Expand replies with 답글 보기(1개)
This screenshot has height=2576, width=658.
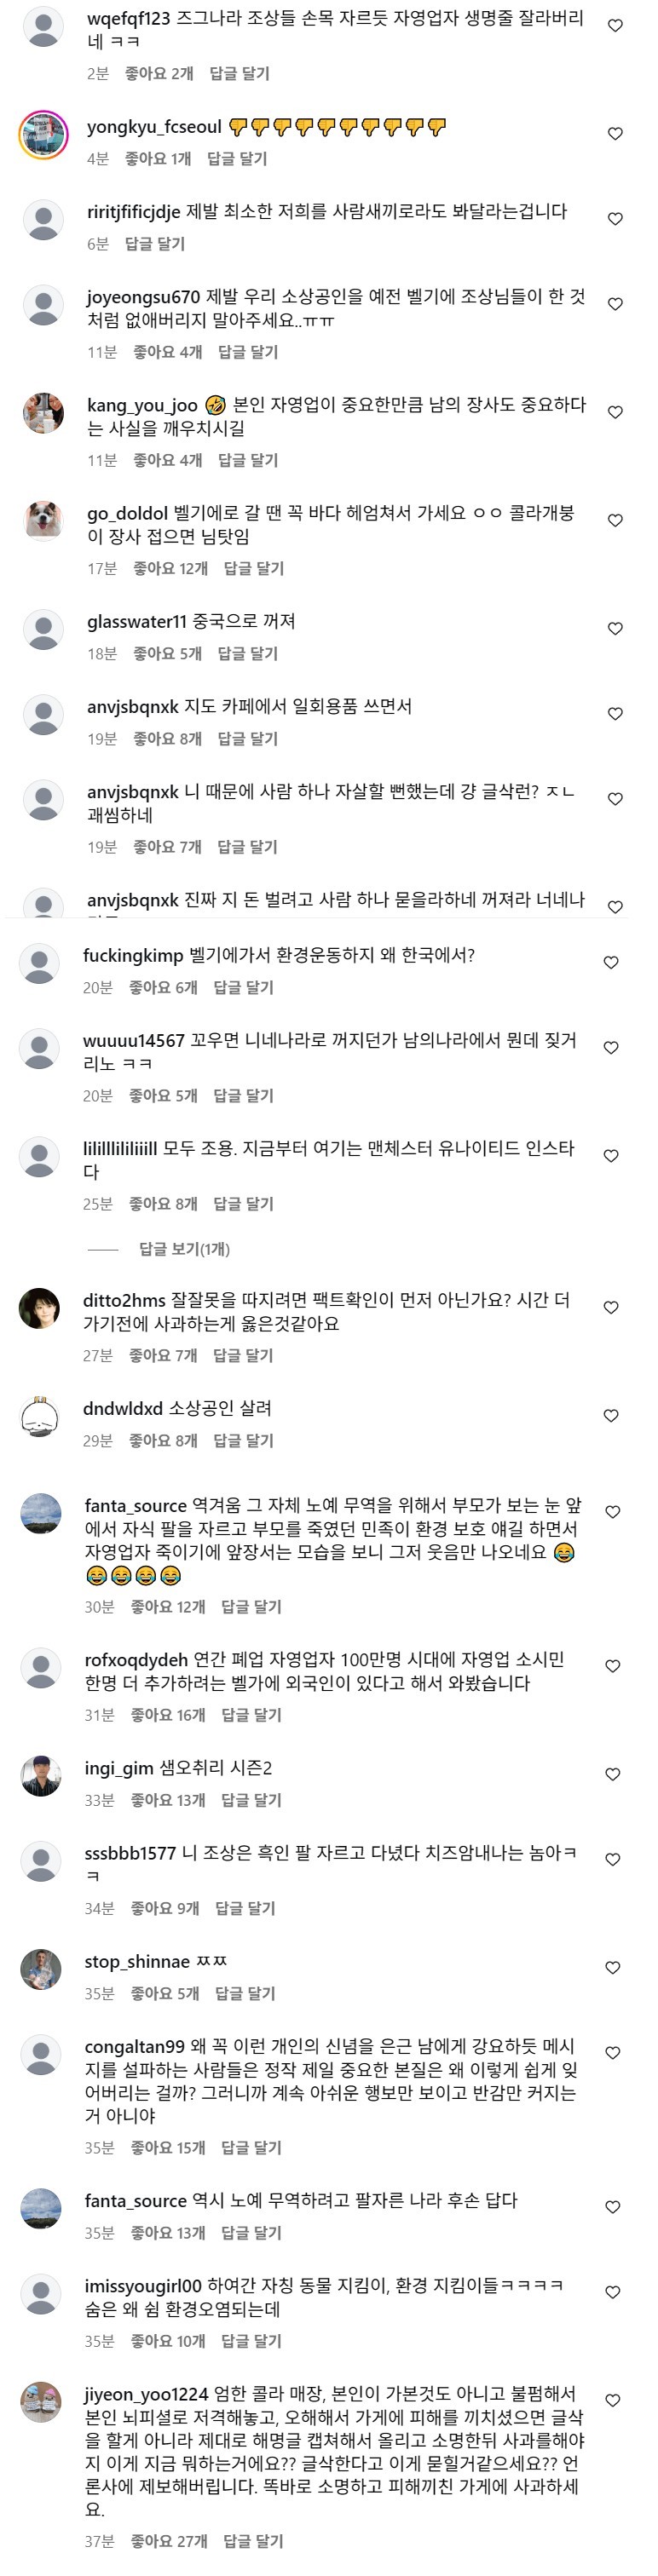coord(184,1249)
